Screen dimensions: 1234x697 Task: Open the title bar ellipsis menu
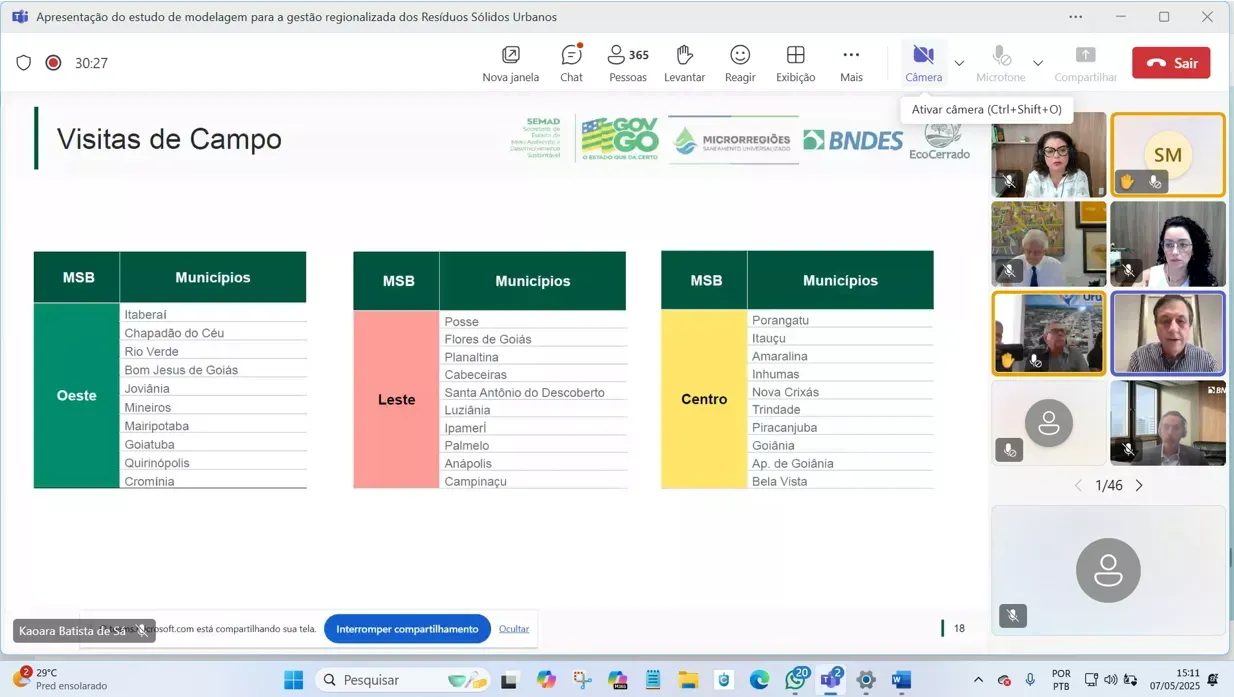[1075, 17]
